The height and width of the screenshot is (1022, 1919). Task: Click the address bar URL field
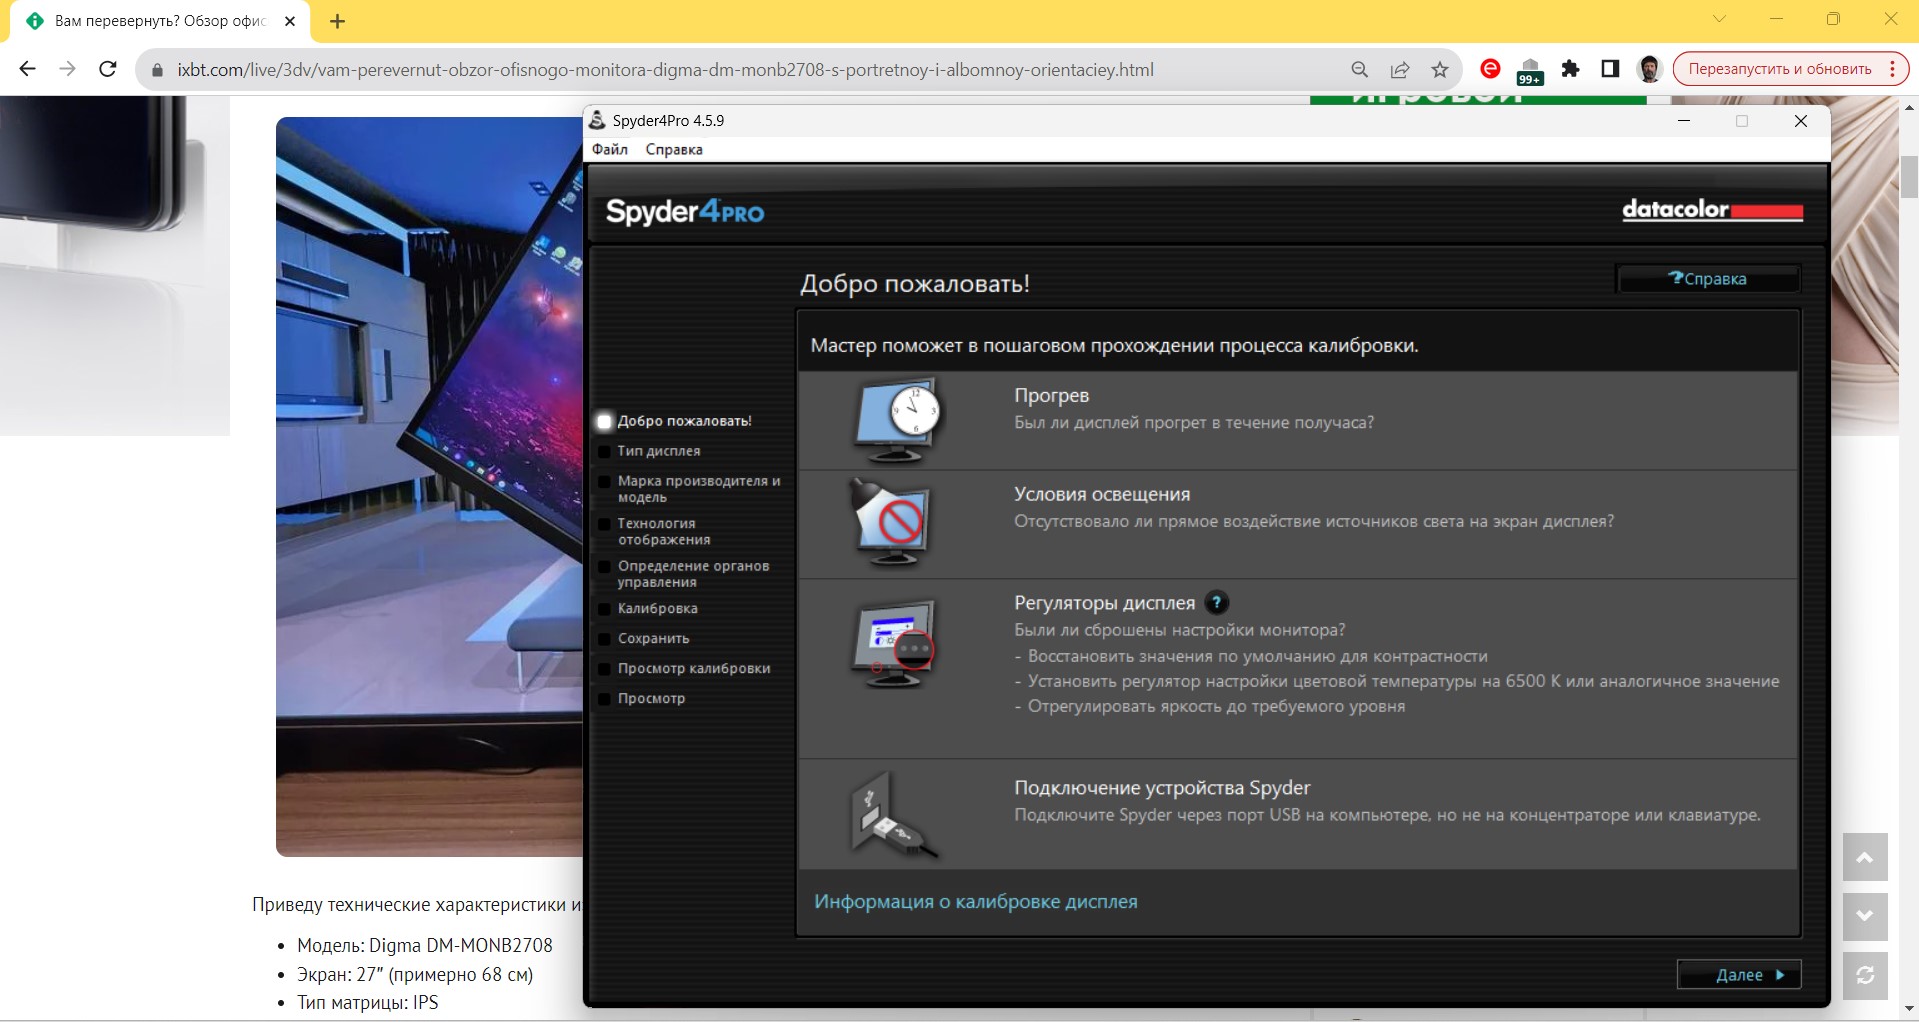tap(665, 70)
